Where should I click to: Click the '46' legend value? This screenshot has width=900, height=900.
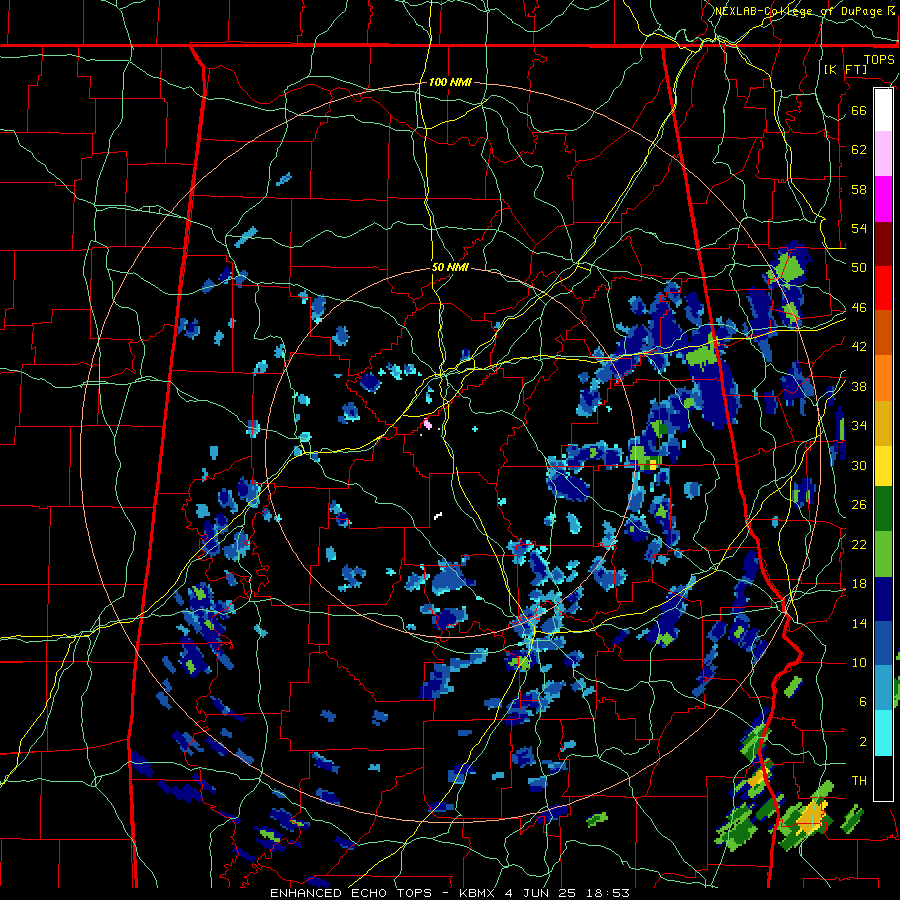click(859, 308)
